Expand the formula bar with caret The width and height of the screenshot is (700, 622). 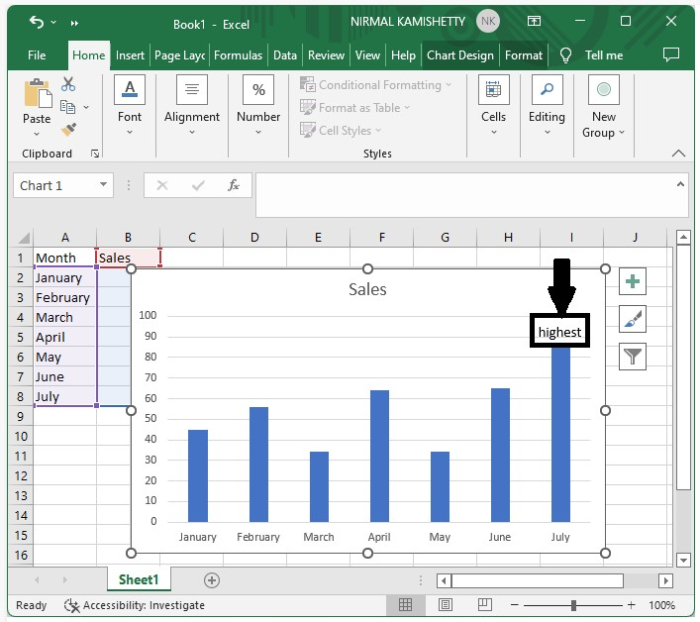pos(680,184)
